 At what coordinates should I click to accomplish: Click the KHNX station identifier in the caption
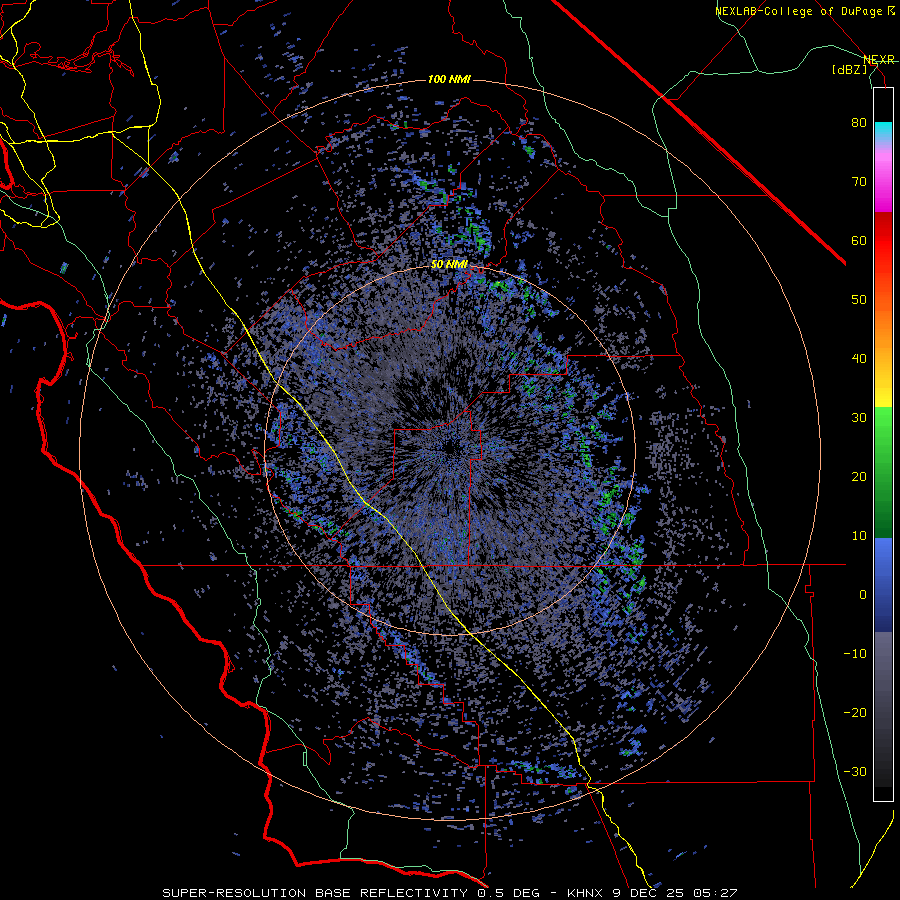[584, 893]
